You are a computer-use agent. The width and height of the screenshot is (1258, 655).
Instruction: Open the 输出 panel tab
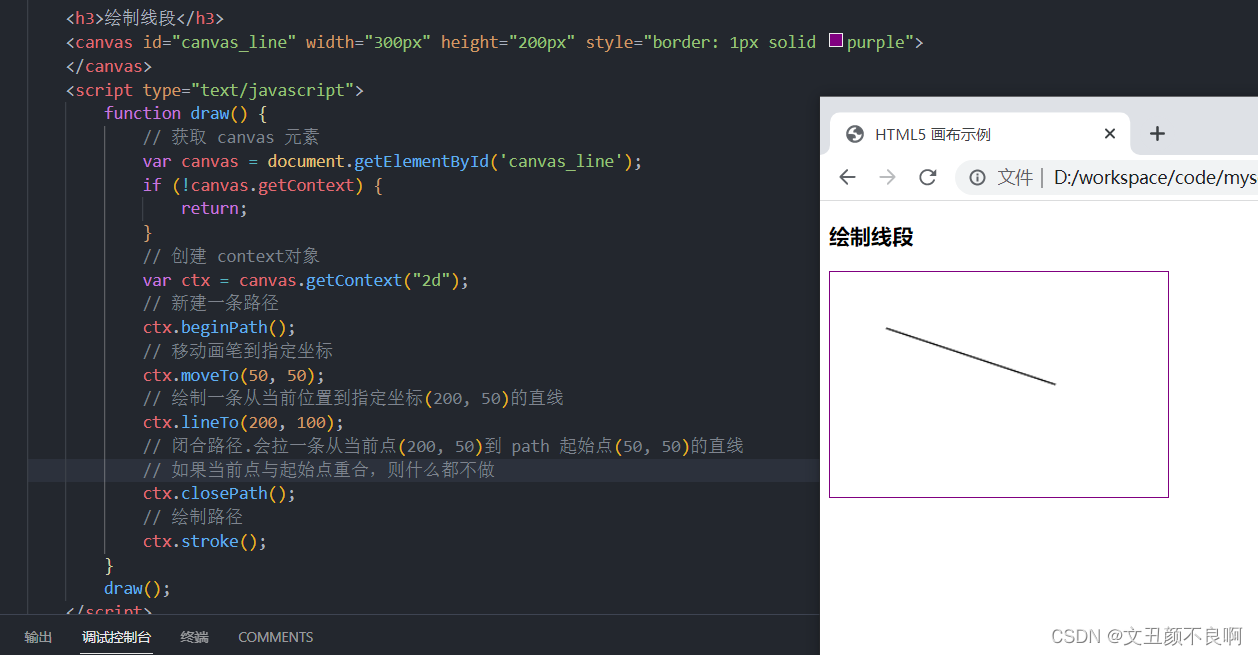tap(38, 637)
